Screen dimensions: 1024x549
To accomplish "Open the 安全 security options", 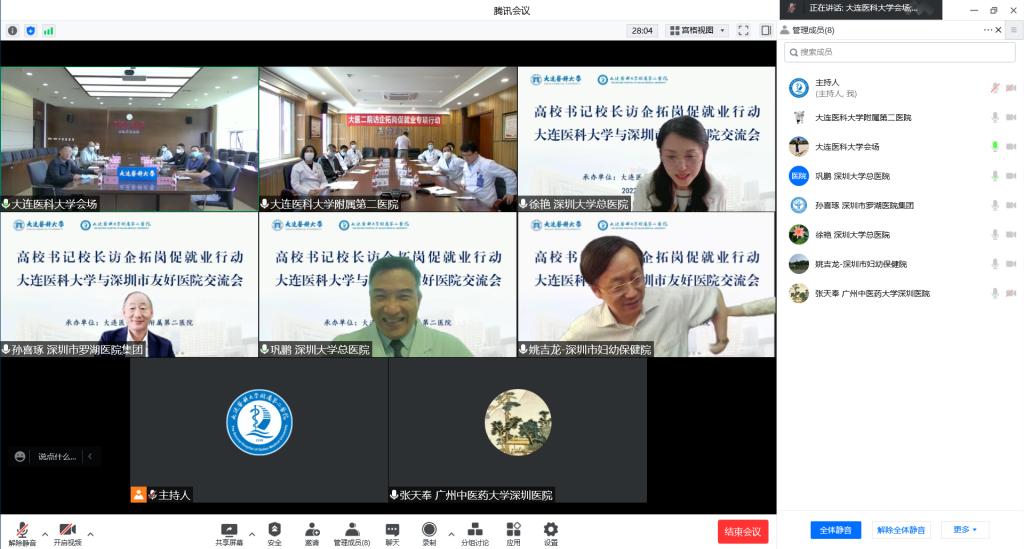I will tap(275, 534).
